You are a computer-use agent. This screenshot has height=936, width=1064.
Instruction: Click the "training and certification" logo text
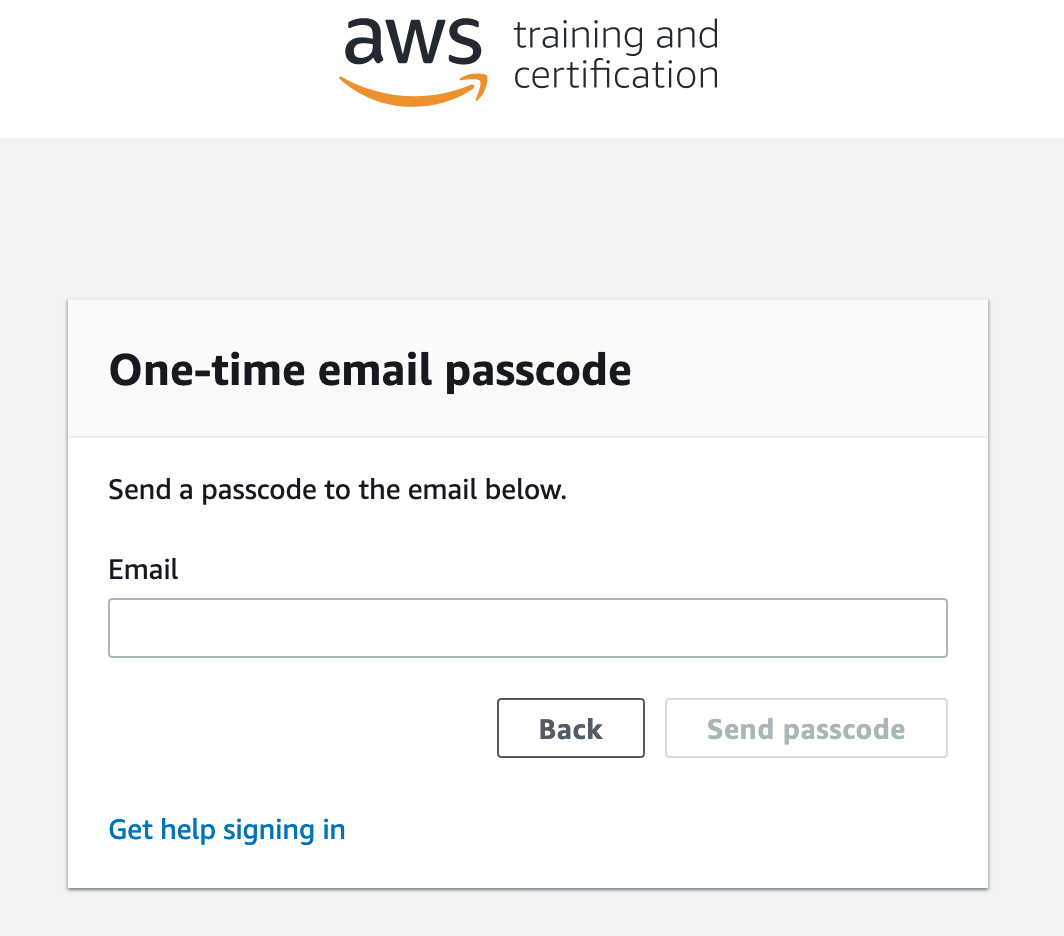tap(615, 55)
